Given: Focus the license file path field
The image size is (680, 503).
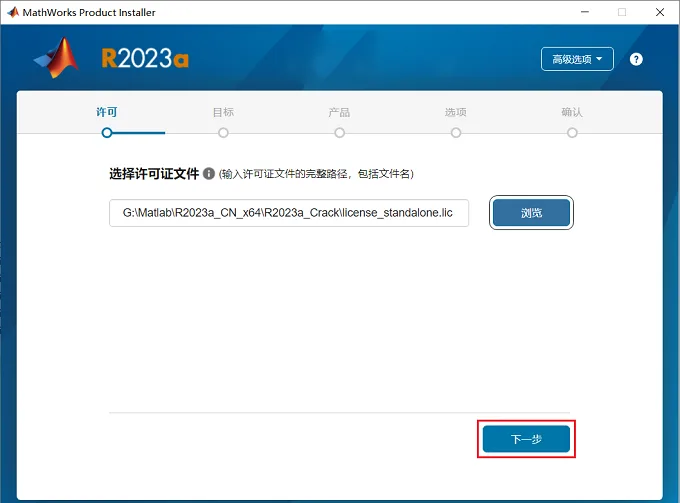Looking at the screenshot, I should [x=289, y=213].
